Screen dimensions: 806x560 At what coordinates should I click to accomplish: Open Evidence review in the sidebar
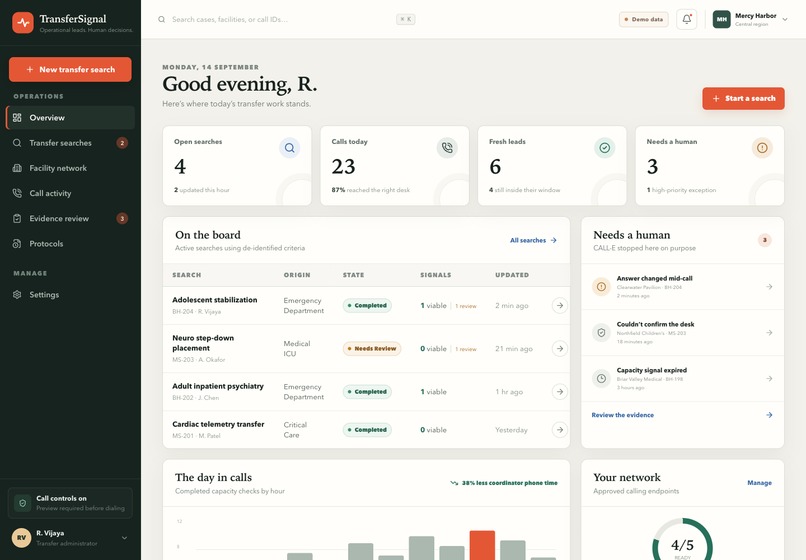pos(70,219)
